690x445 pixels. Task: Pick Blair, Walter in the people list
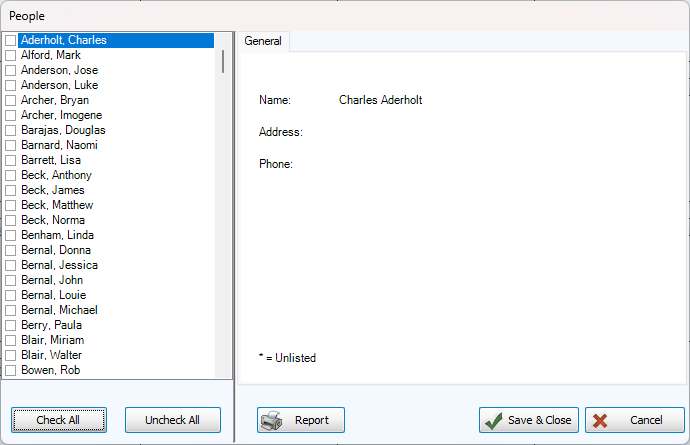(x=51, y=356)
